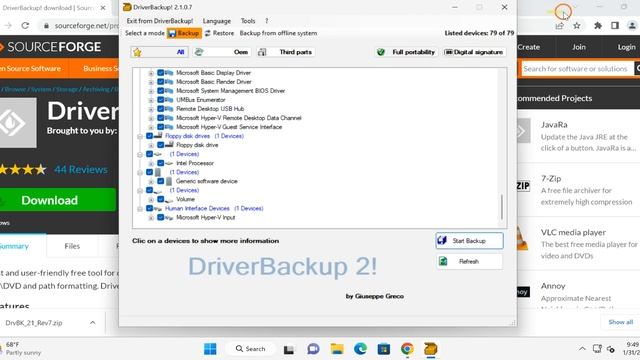Click Microsoft Basic Display Driver icon
The image size is (640, 360).
(x=169, y=73)
